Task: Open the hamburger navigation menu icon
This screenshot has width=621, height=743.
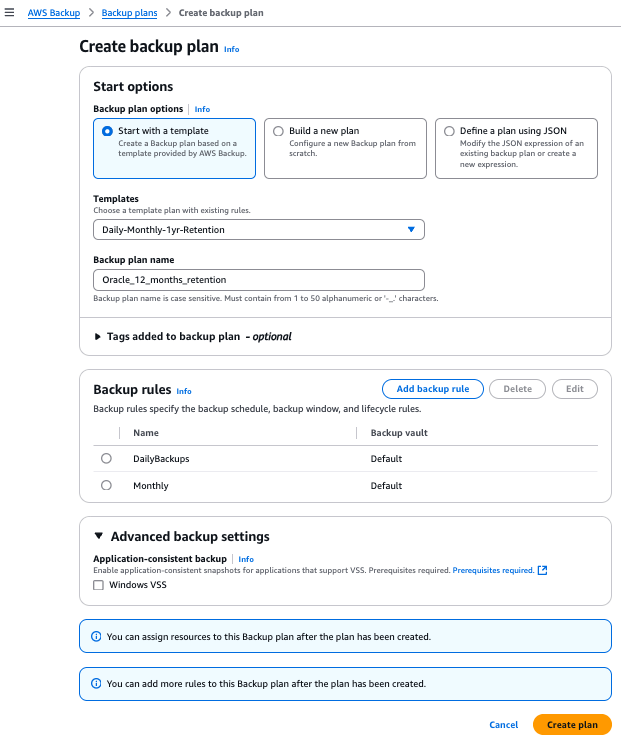Action: [10, 12]
